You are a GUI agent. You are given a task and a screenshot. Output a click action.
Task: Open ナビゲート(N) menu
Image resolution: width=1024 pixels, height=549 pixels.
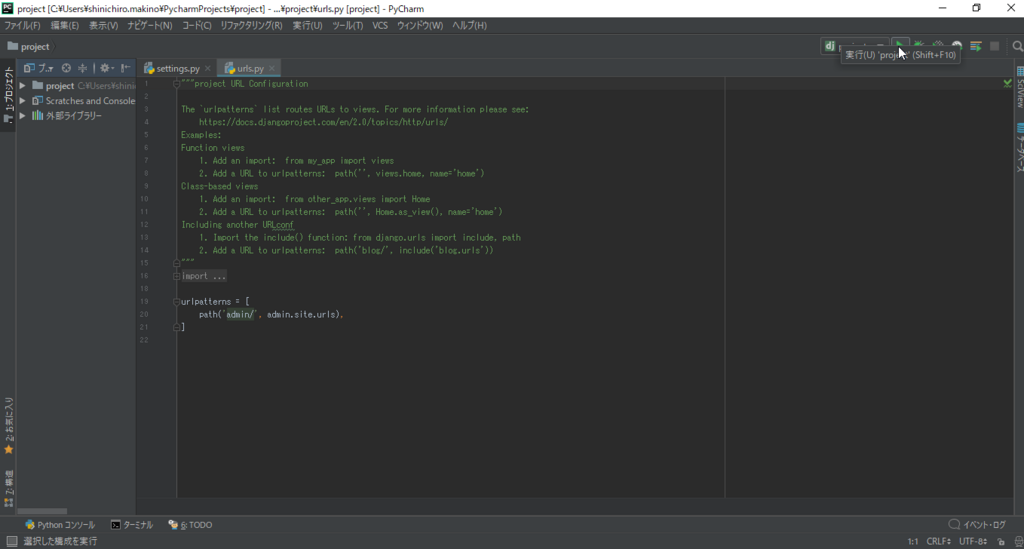150,25
